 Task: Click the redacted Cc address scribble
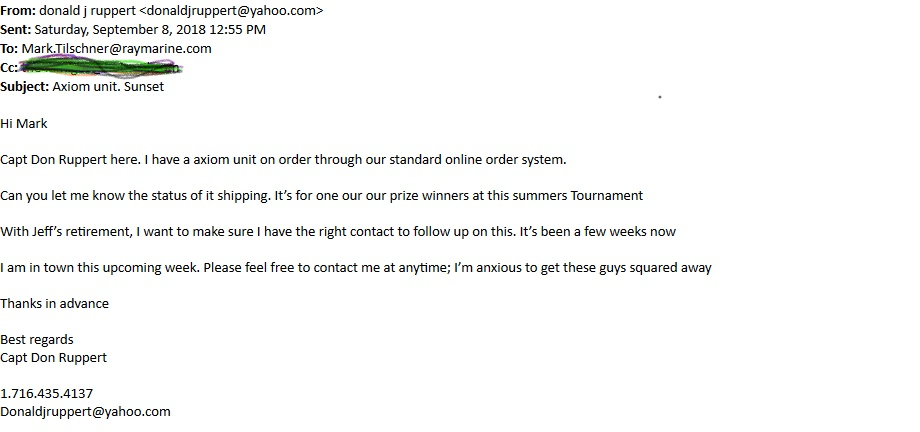[101, 66]
